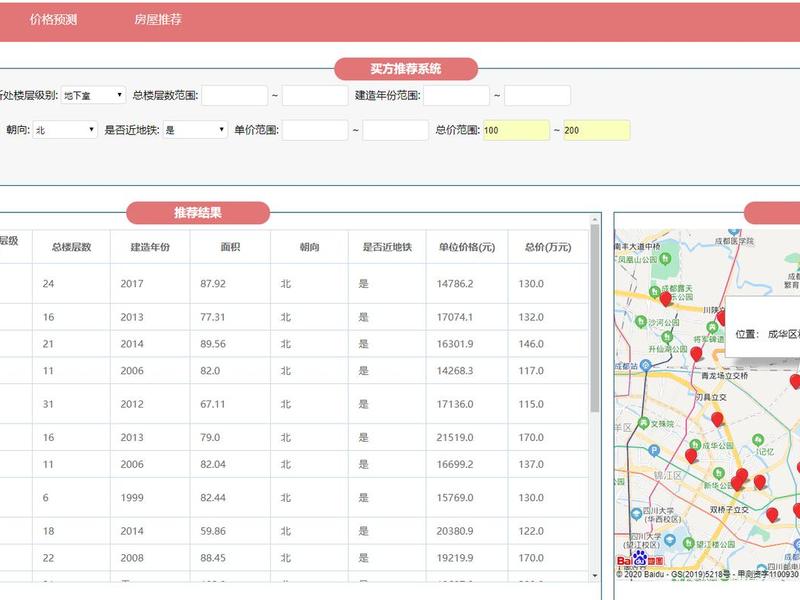
Task: Click the 推荐结果 header pill
Action: click(198, 213)
